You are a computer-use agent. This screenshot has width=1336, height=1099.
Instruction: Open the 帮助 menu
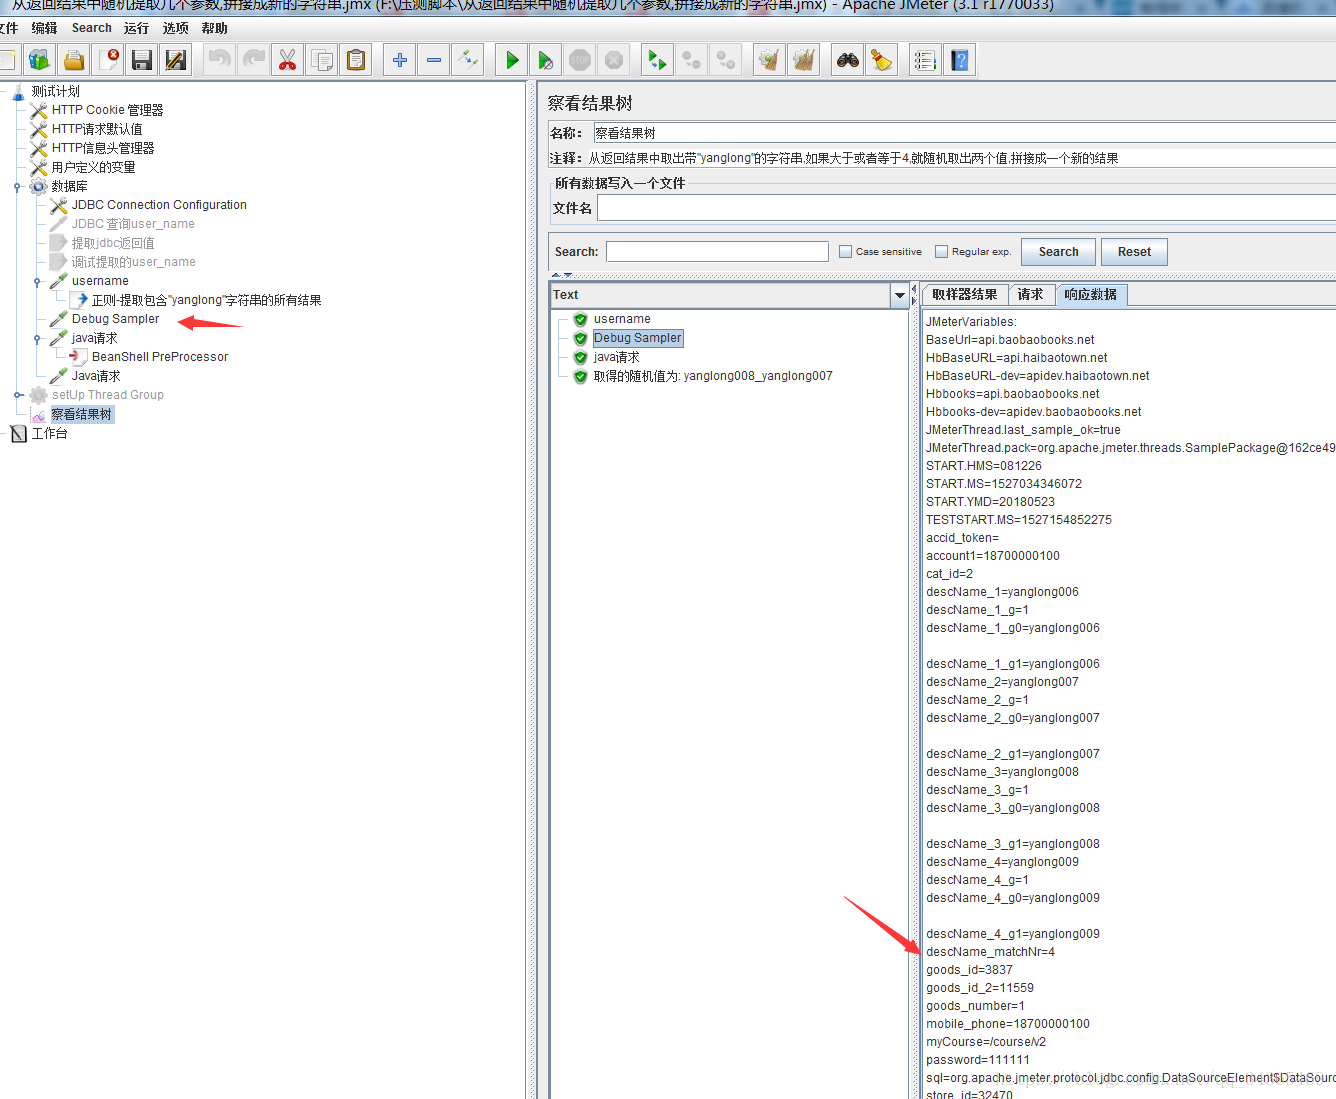tap(214, 28)
